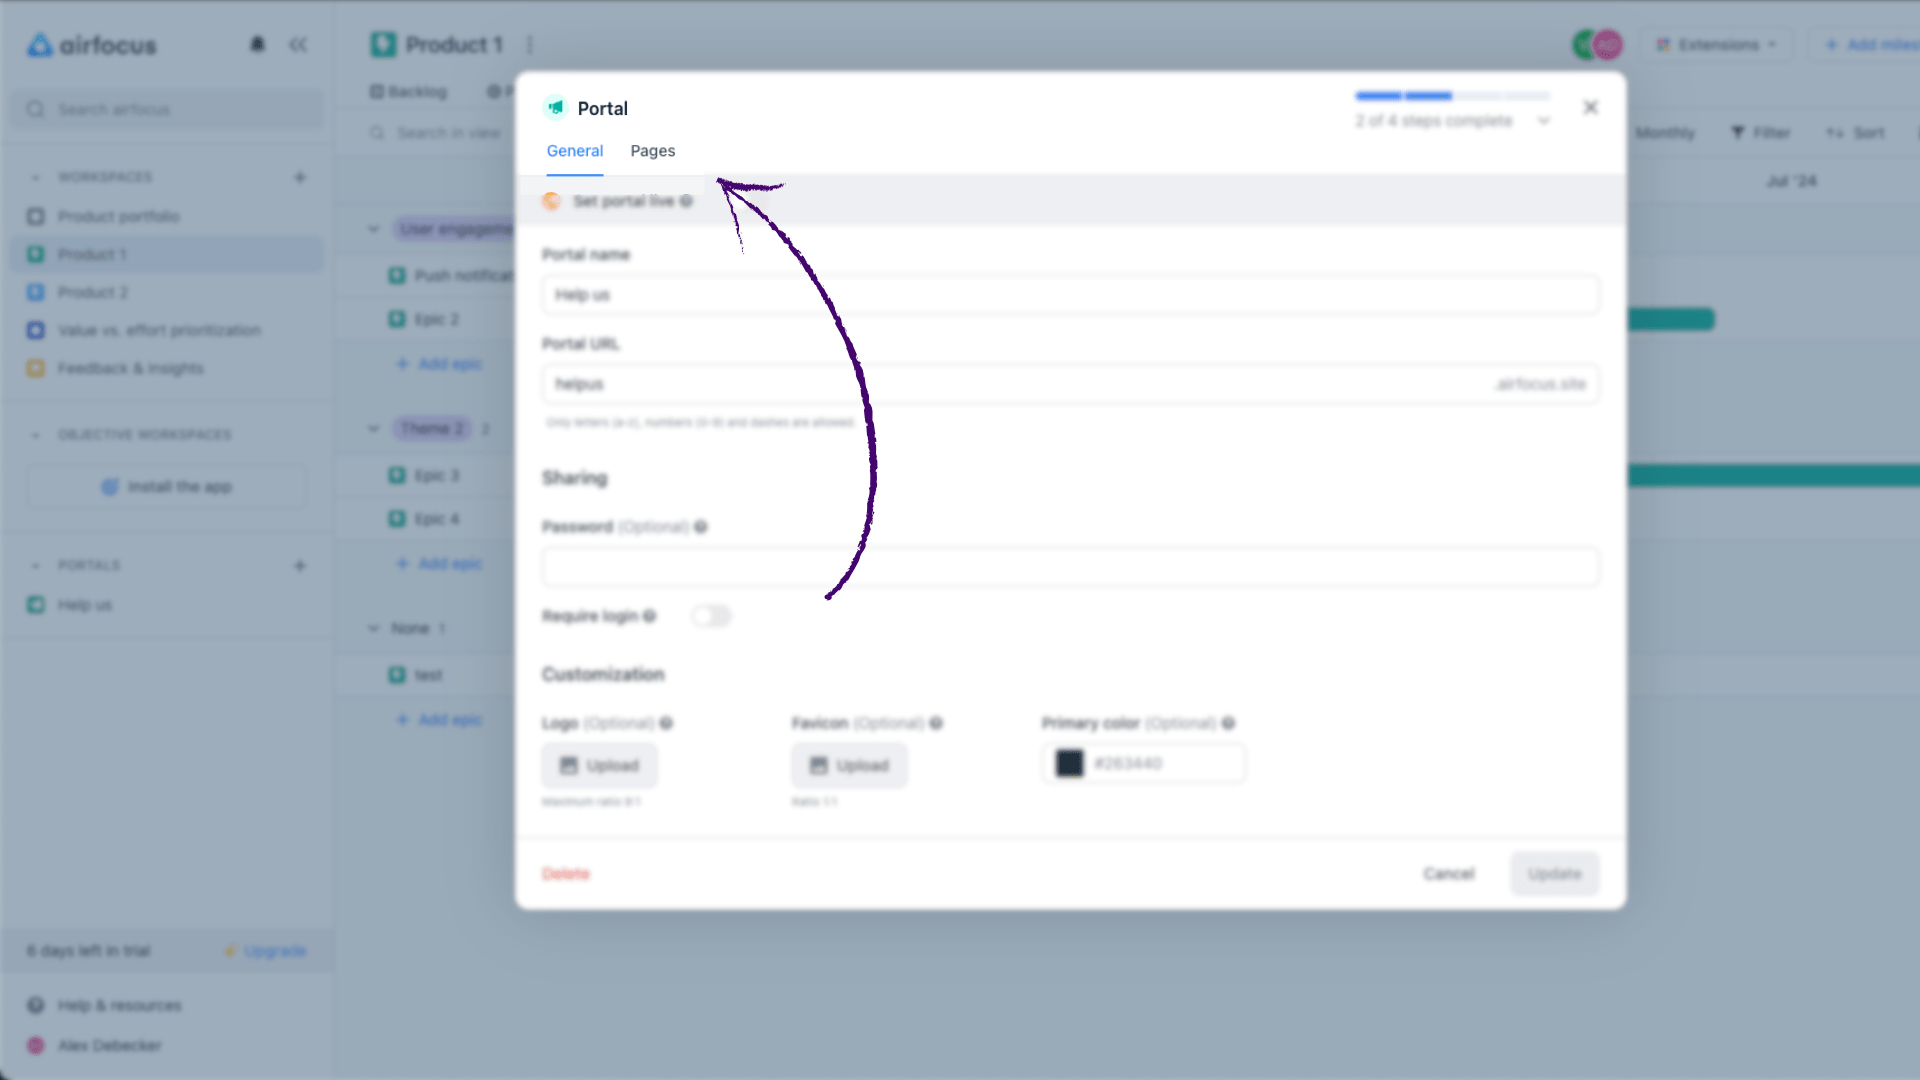The width and height of the screenshot is (1920, 1080).
Task: Open the Monthly timescale dropdown
Action: coord(1666,133)
